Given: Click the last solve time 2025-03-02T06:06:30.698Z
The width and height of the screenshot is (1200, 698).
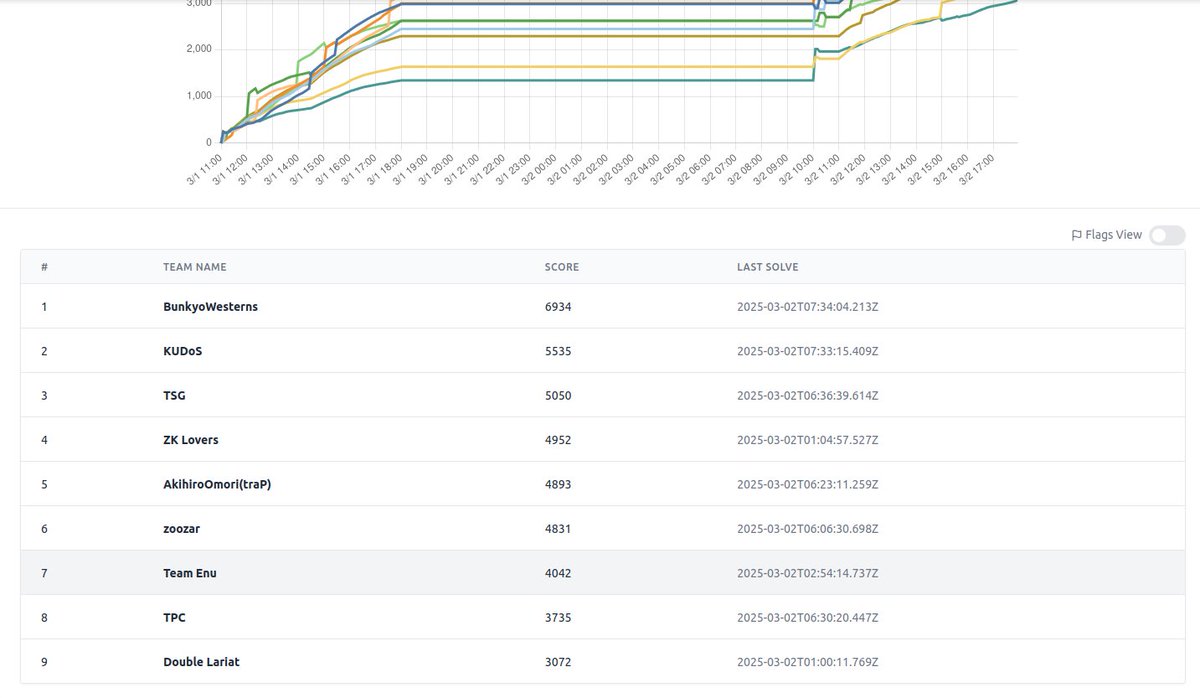Looking at the screenshot, I should coord(807,529).
